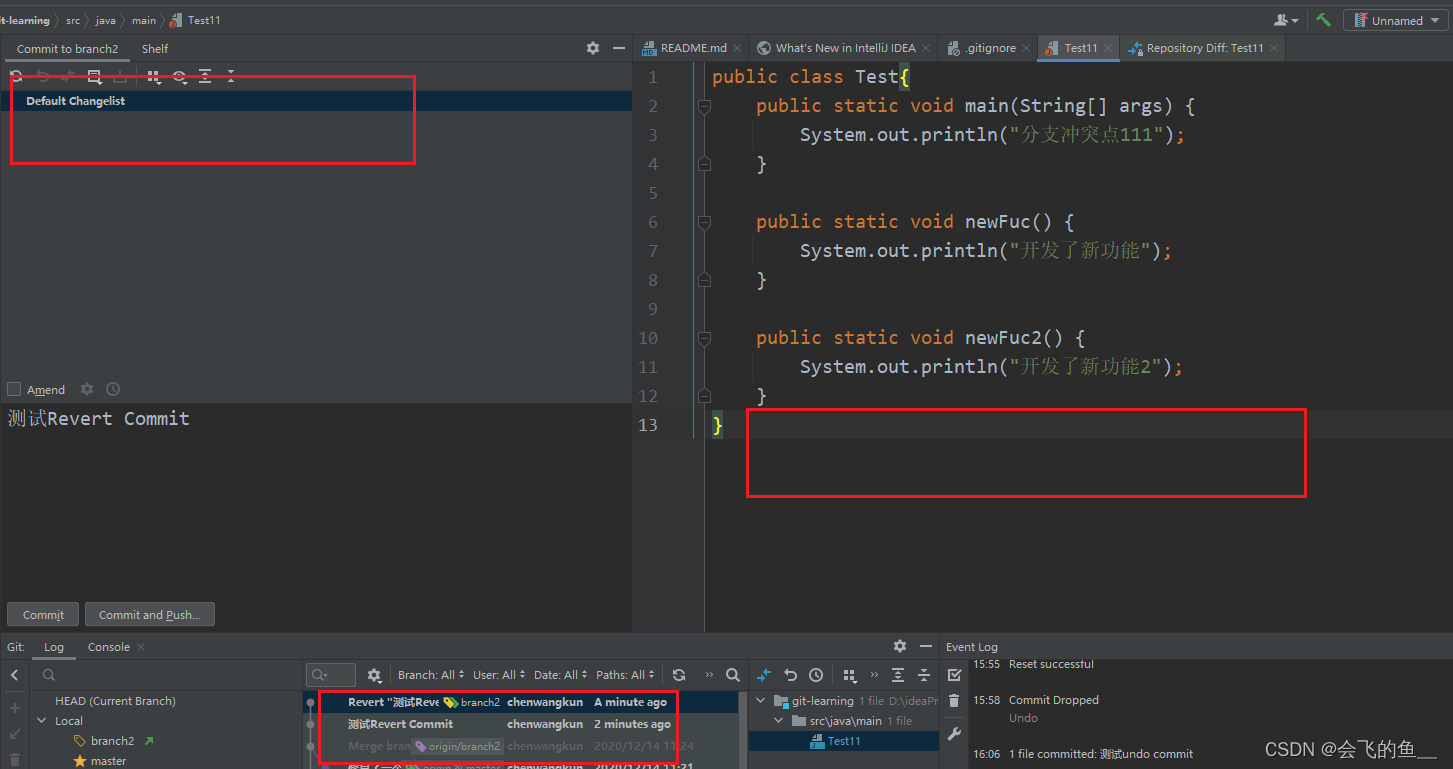Screen dimensions: 1453x769
Task: Close the Test11 editor tab
Action: 1107,48
